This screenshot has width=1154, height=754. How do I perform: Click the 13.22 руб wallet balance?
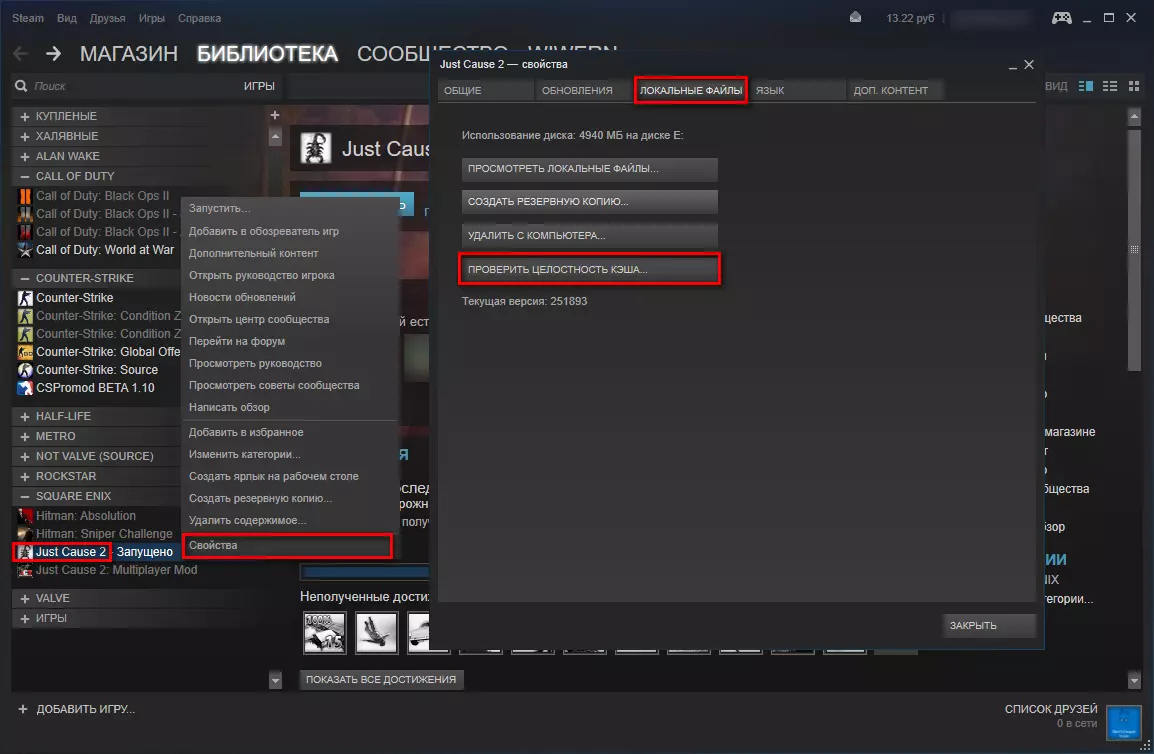click(x=910, y=18)
